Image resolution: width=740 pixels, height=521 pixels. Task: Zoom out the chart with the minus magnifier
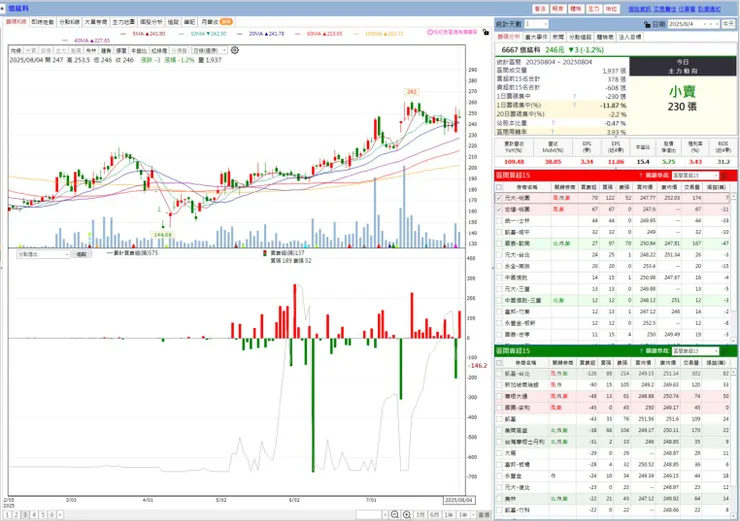coord(395,515)
